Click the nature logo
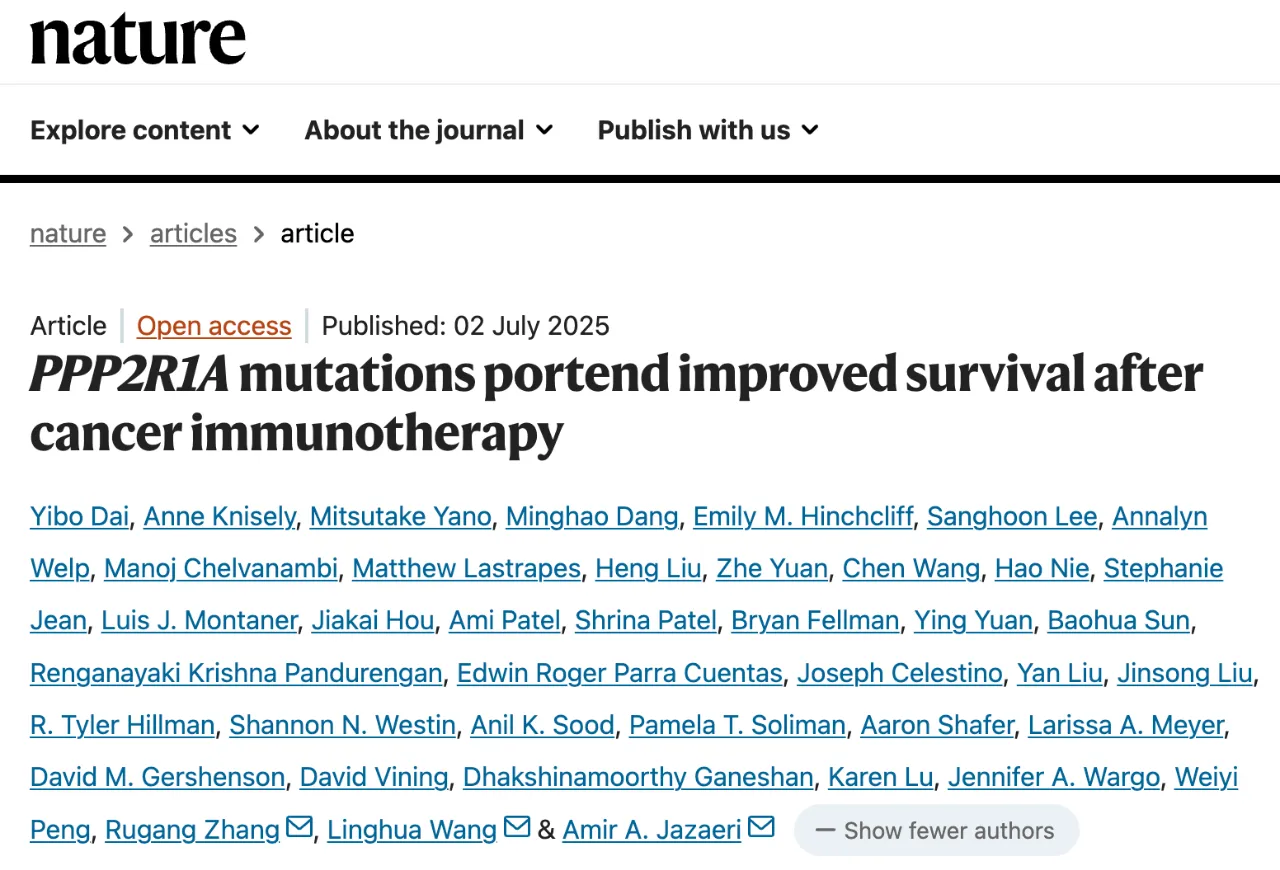Viewport: 1280px width, 870px height. [138, 40]
